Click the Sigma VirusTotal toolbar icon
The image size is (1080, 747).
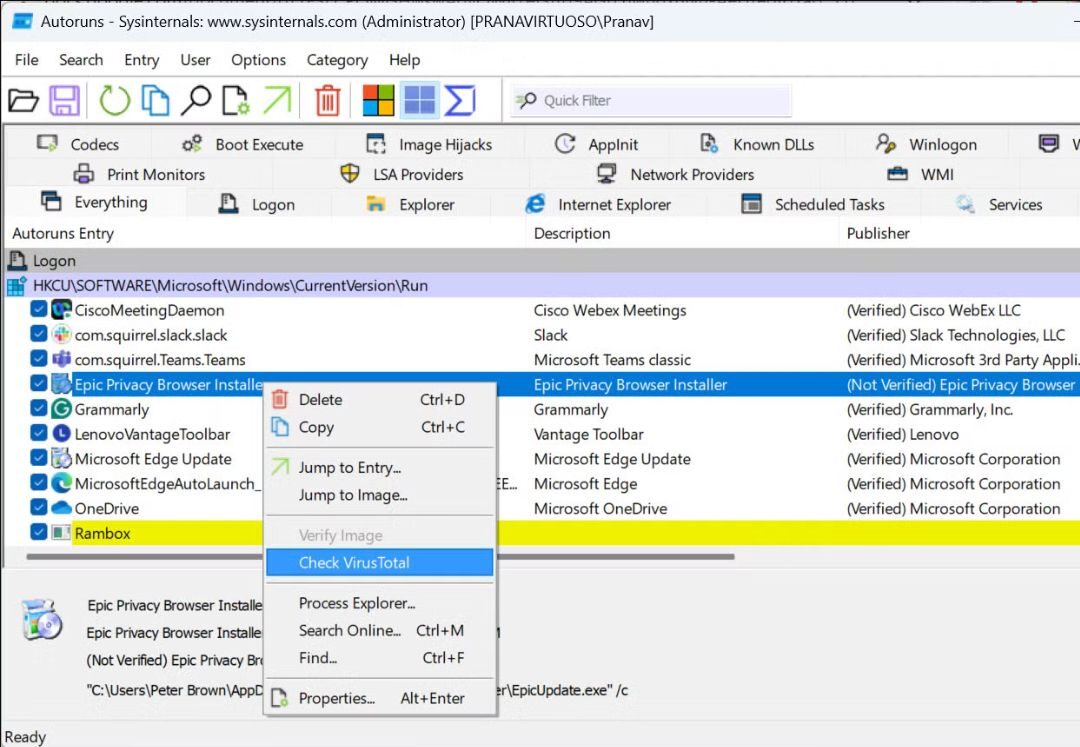pyautogui.click(x=460, y=100)
